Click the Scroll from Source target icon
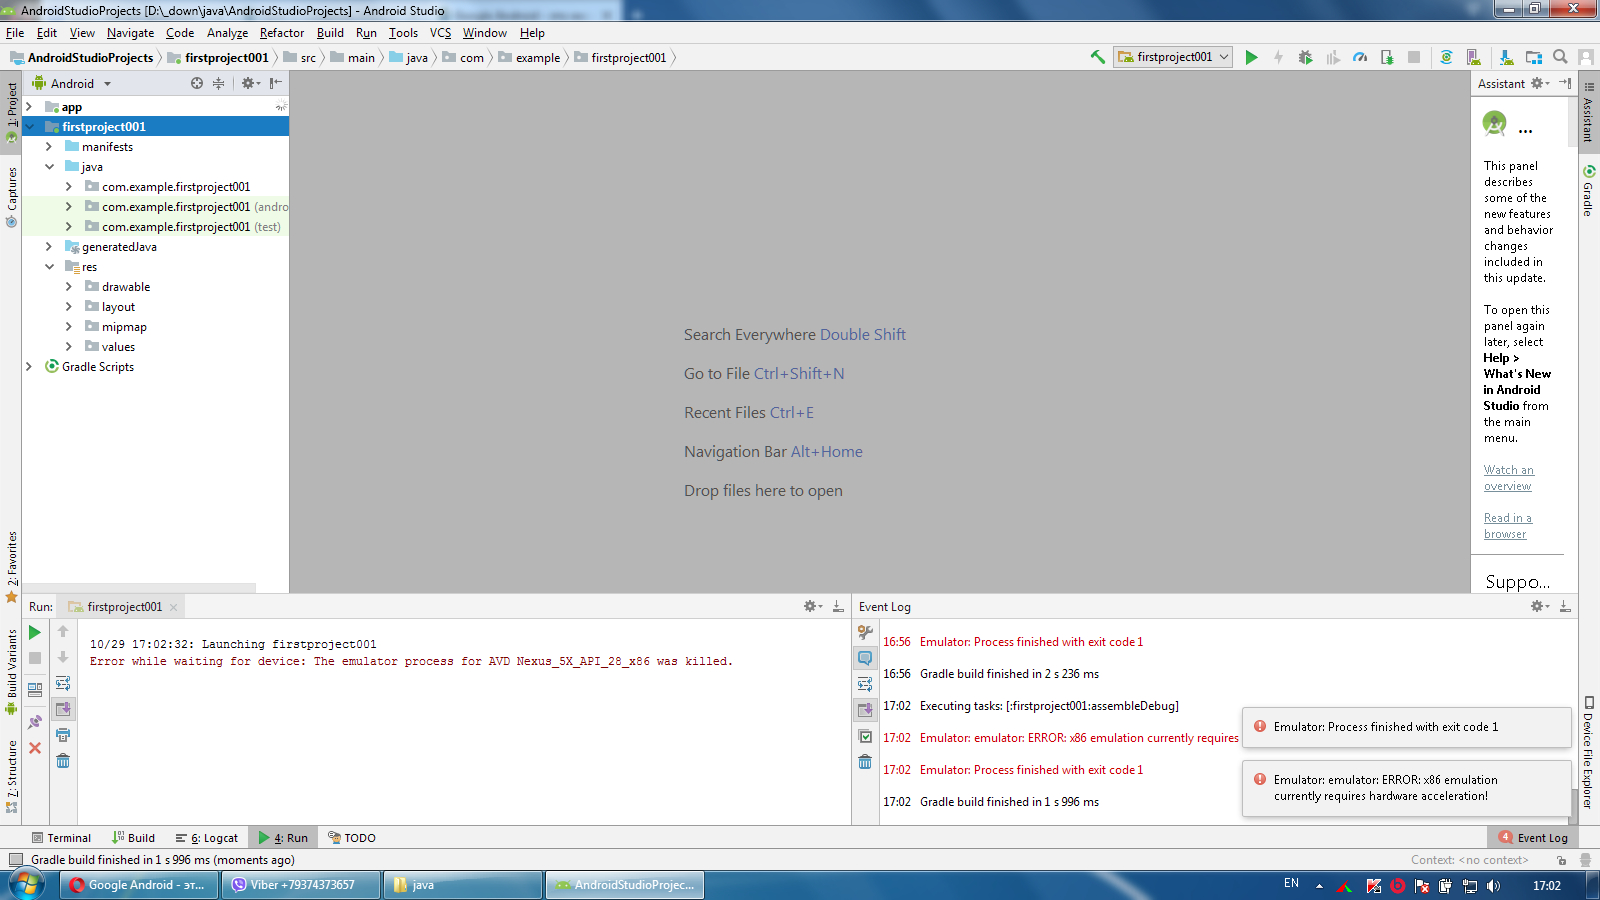The image size is (1600, 900). (197, 83)
